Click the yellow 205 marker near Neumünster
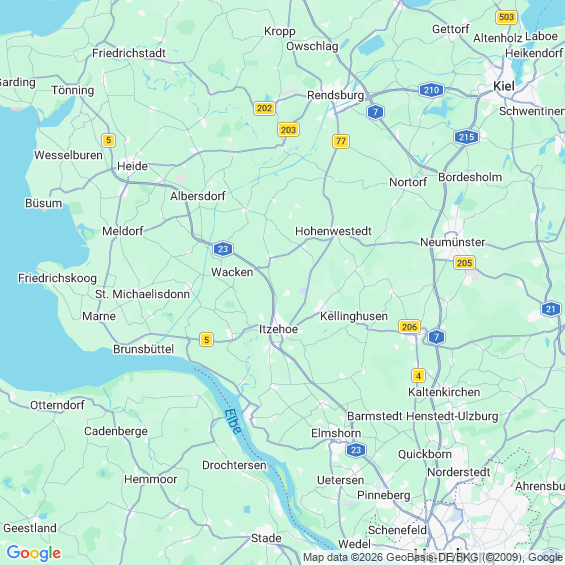The width and height of the screenshot is (565, 565). pyautogui.click(x=464, y=263)
